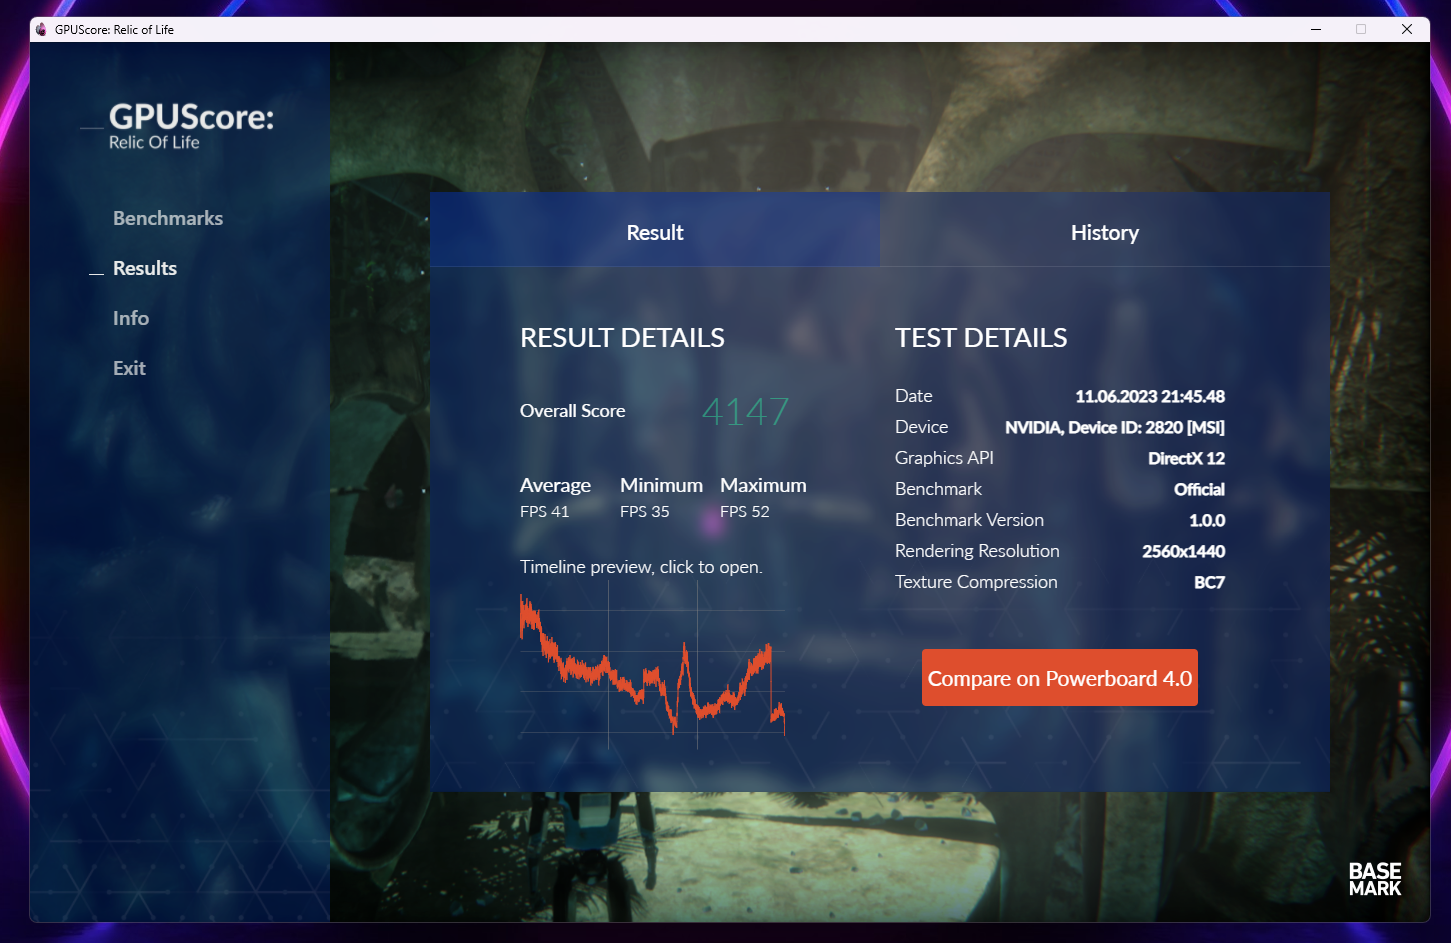The height and width of the screenshot is (943, 1451).
Task: Select the Minimum FPS 35 value
Action: pyautogui.click(x=645, y=511)
